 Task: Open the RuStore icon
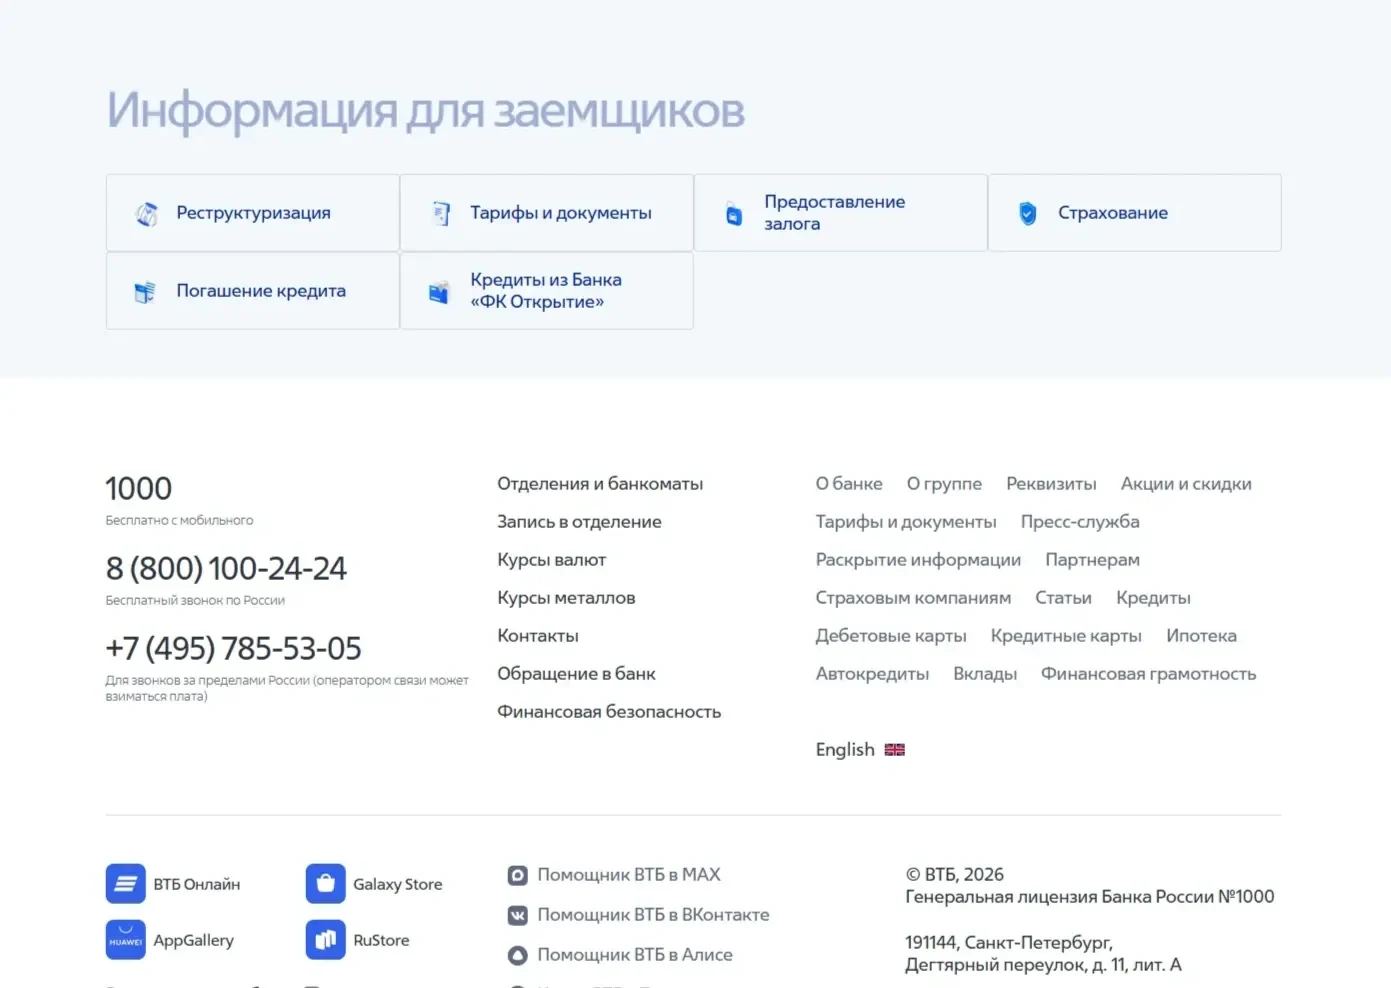coord(326,940)
